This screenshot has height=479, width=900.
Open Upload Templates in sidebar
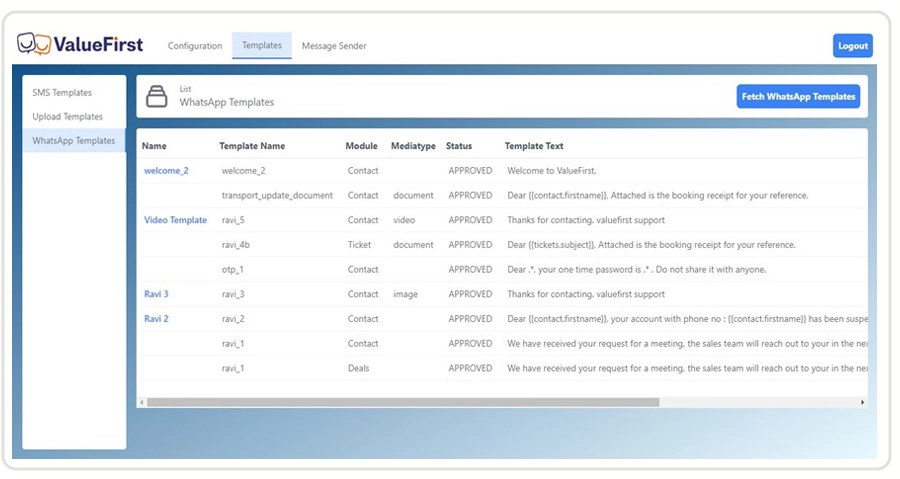(67, 116)
